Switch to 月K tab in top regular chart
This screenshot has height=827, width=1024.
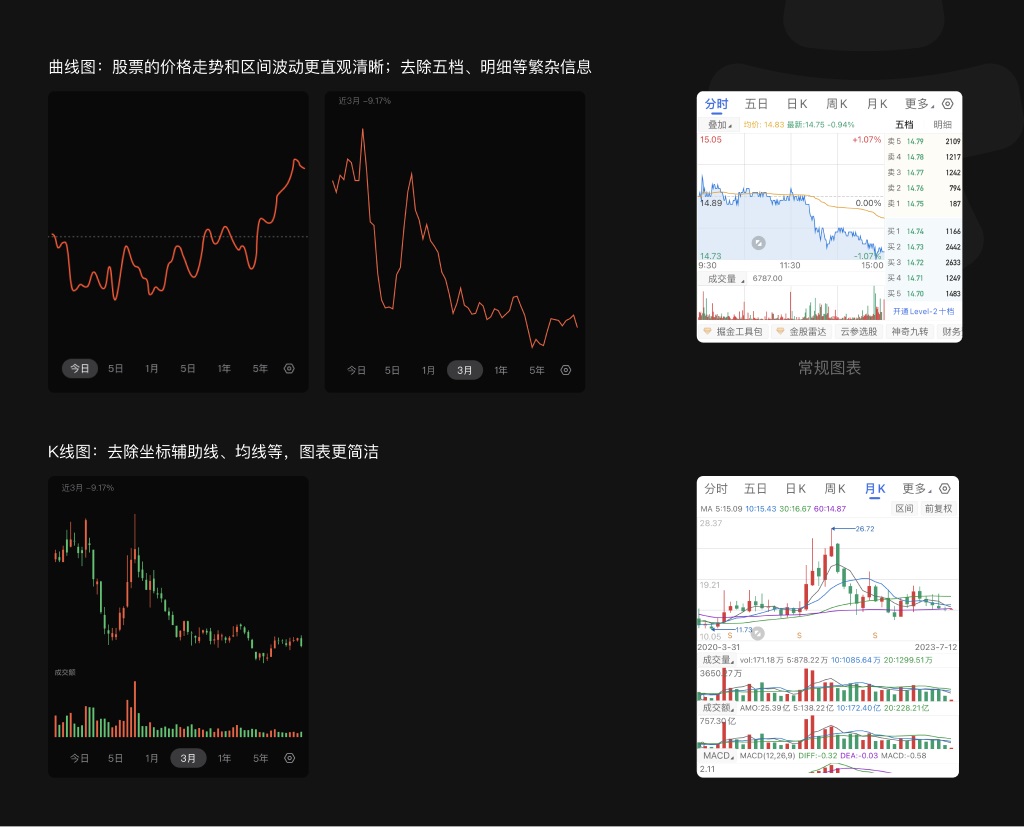click(x=877, y=104)
